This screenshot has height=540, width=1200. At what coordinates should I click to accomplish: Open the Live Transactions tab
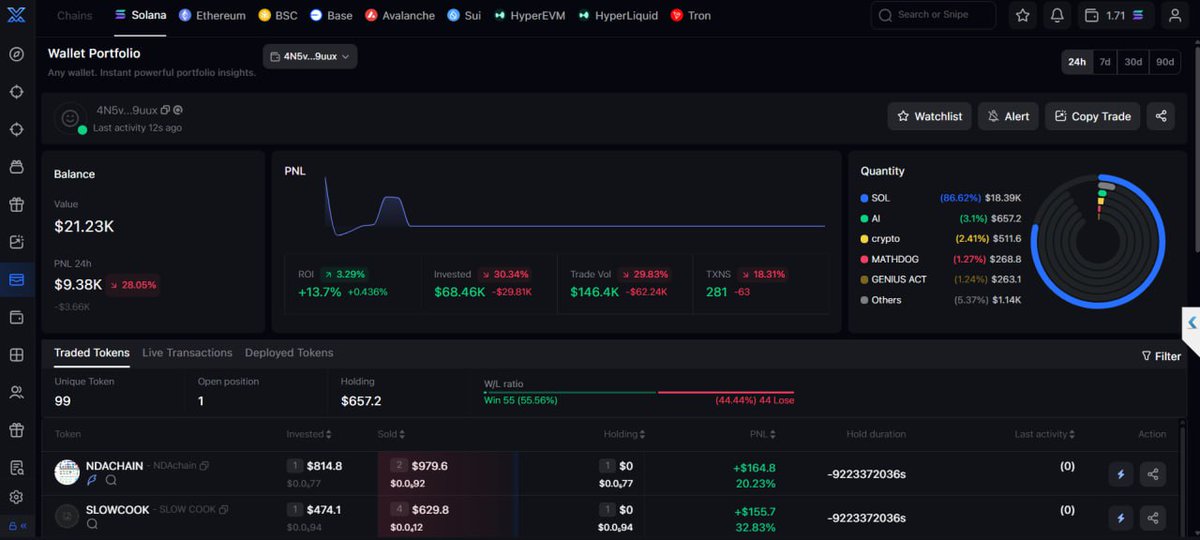(187, 353)
